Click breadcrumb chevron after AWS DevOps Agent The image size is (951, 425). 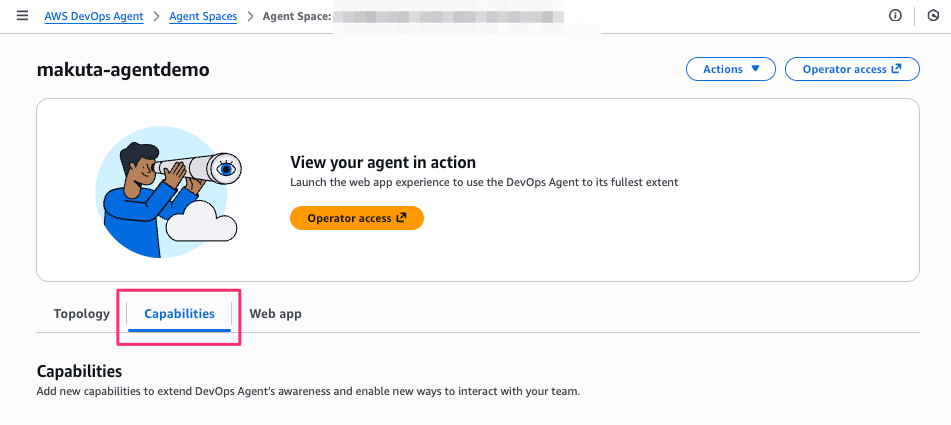point(156,17)
